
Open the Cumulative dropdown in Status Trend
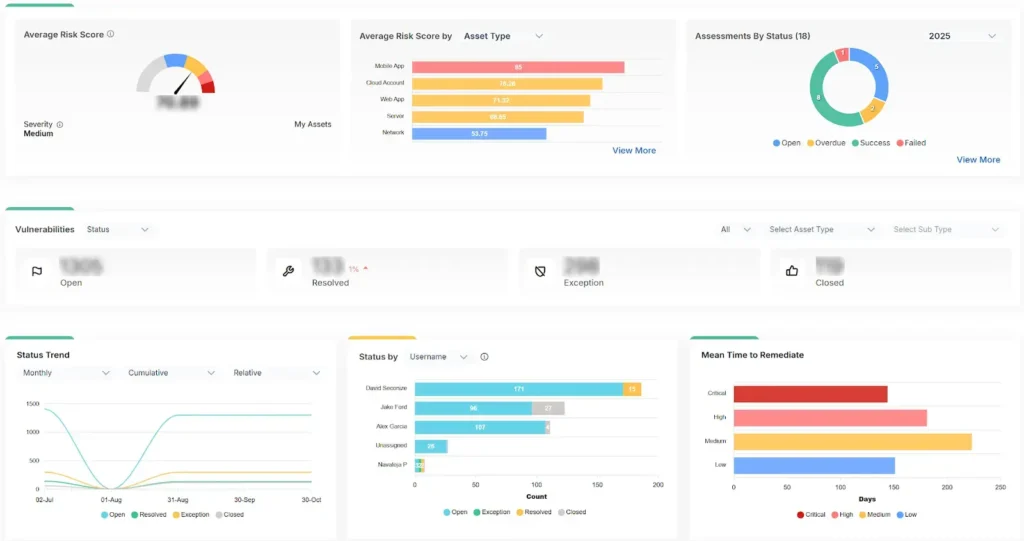pyautogui.click(x=171, y=372)
